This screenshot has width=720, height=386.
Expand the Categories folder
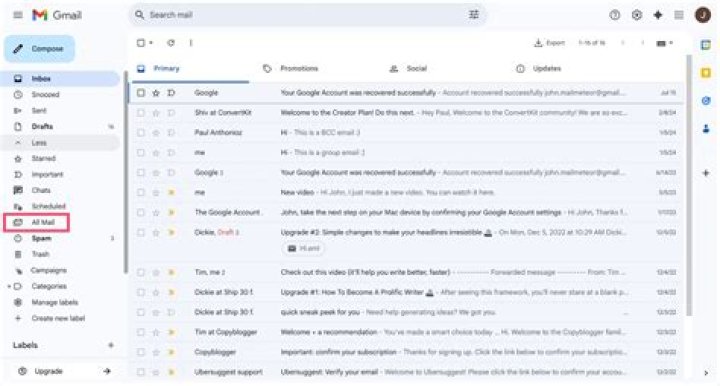coord(9,286)
